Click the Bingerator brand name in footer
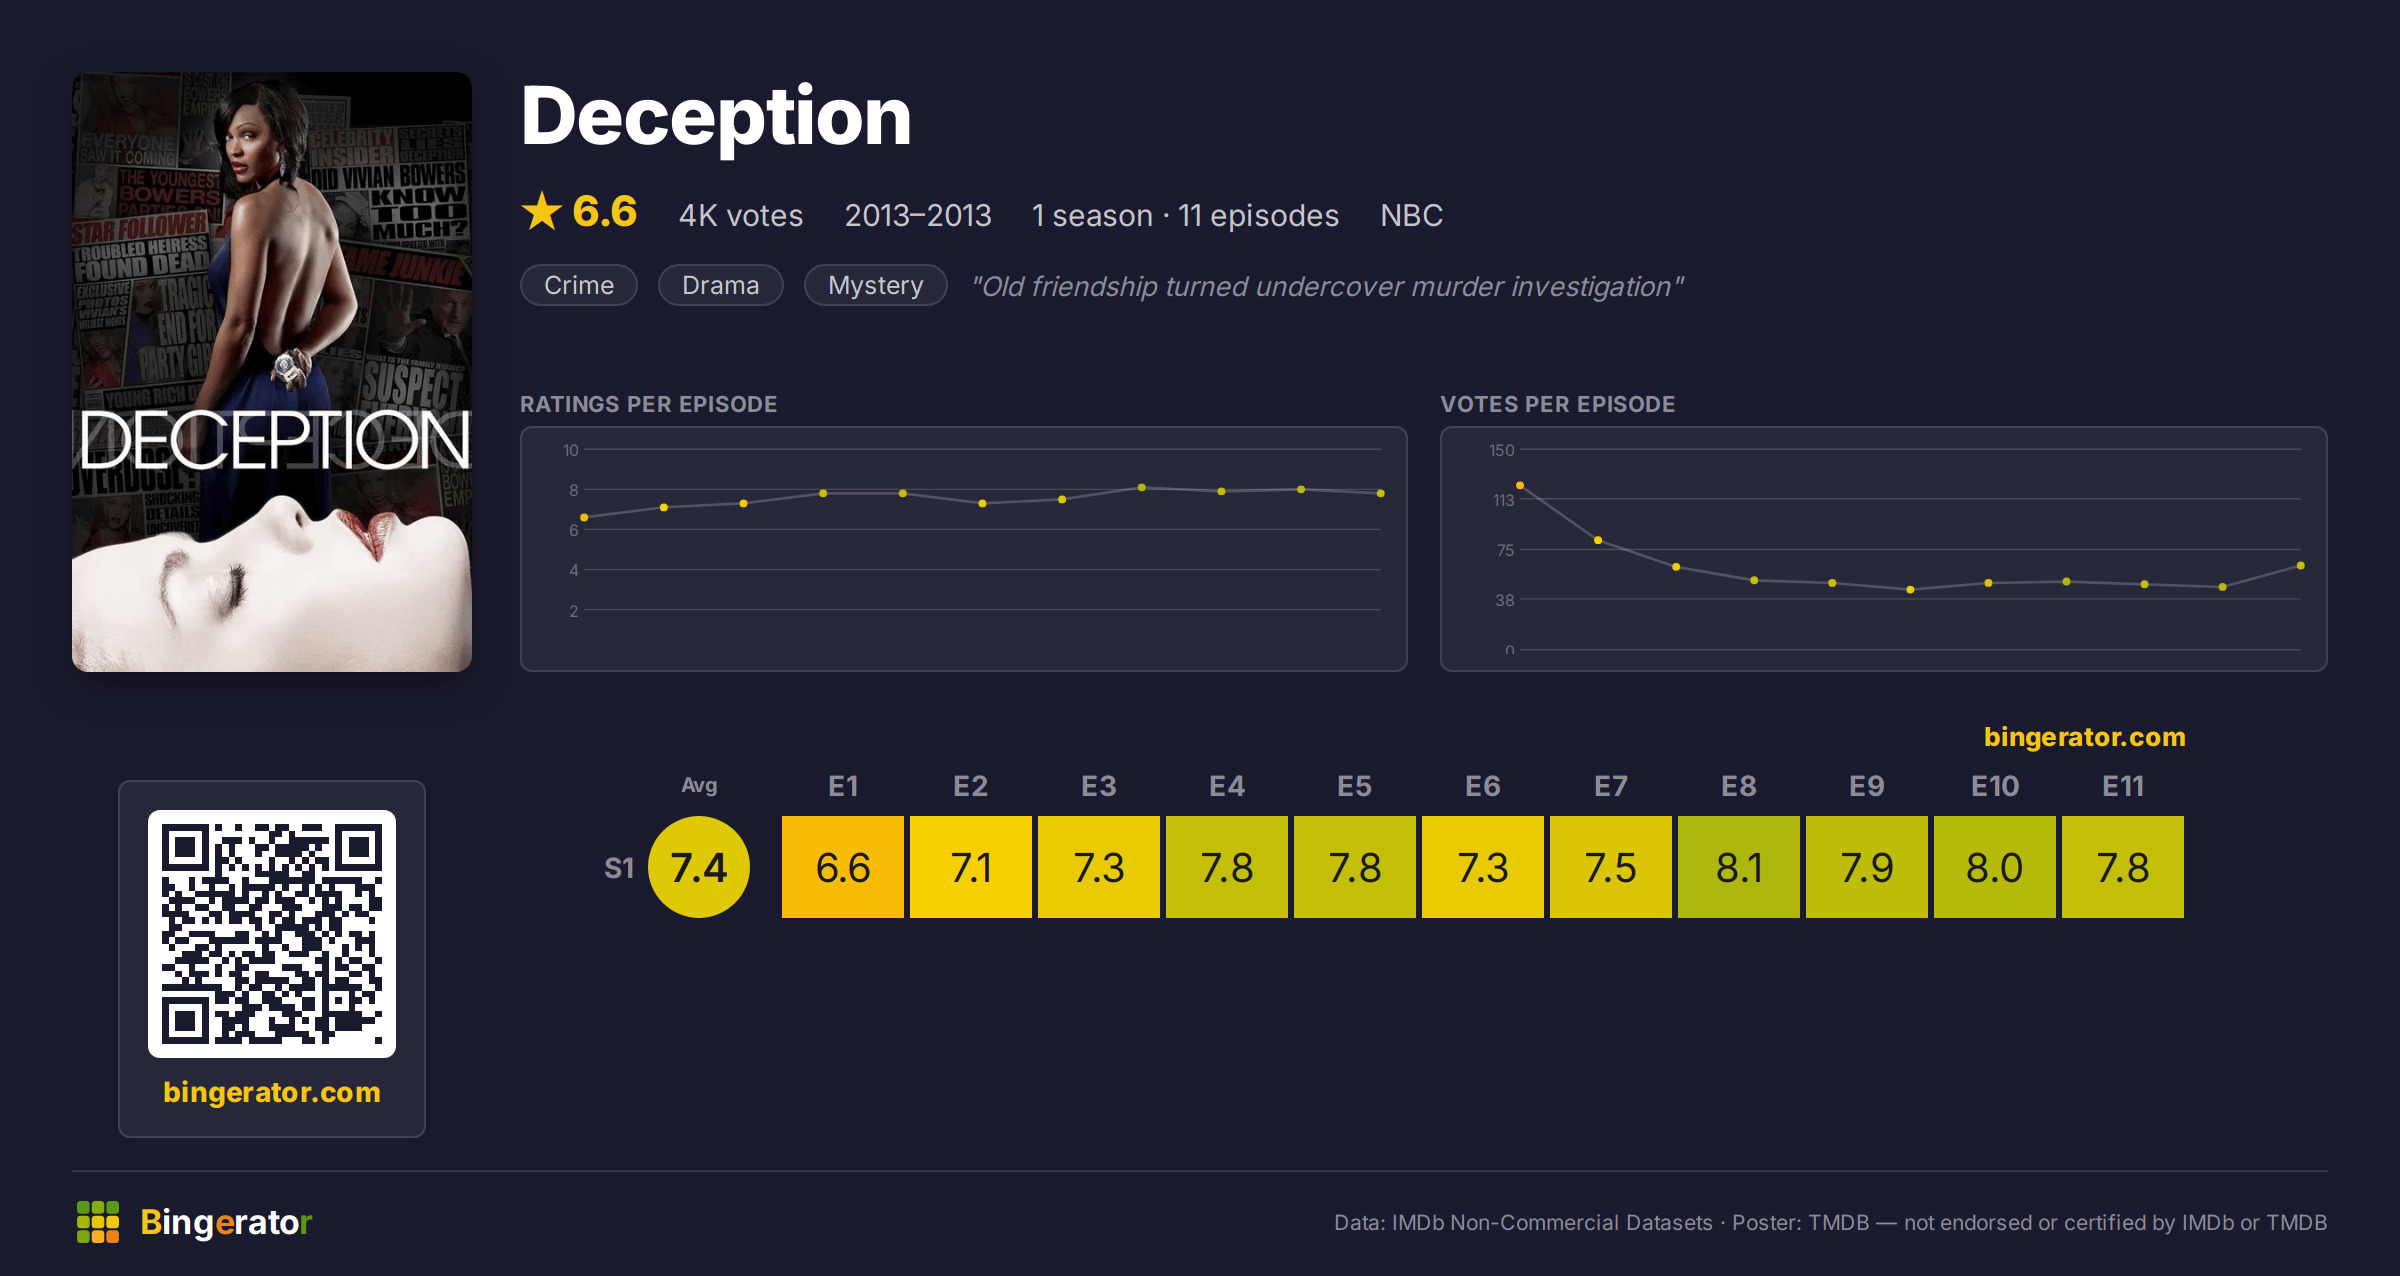 (x=226, y=1222)
